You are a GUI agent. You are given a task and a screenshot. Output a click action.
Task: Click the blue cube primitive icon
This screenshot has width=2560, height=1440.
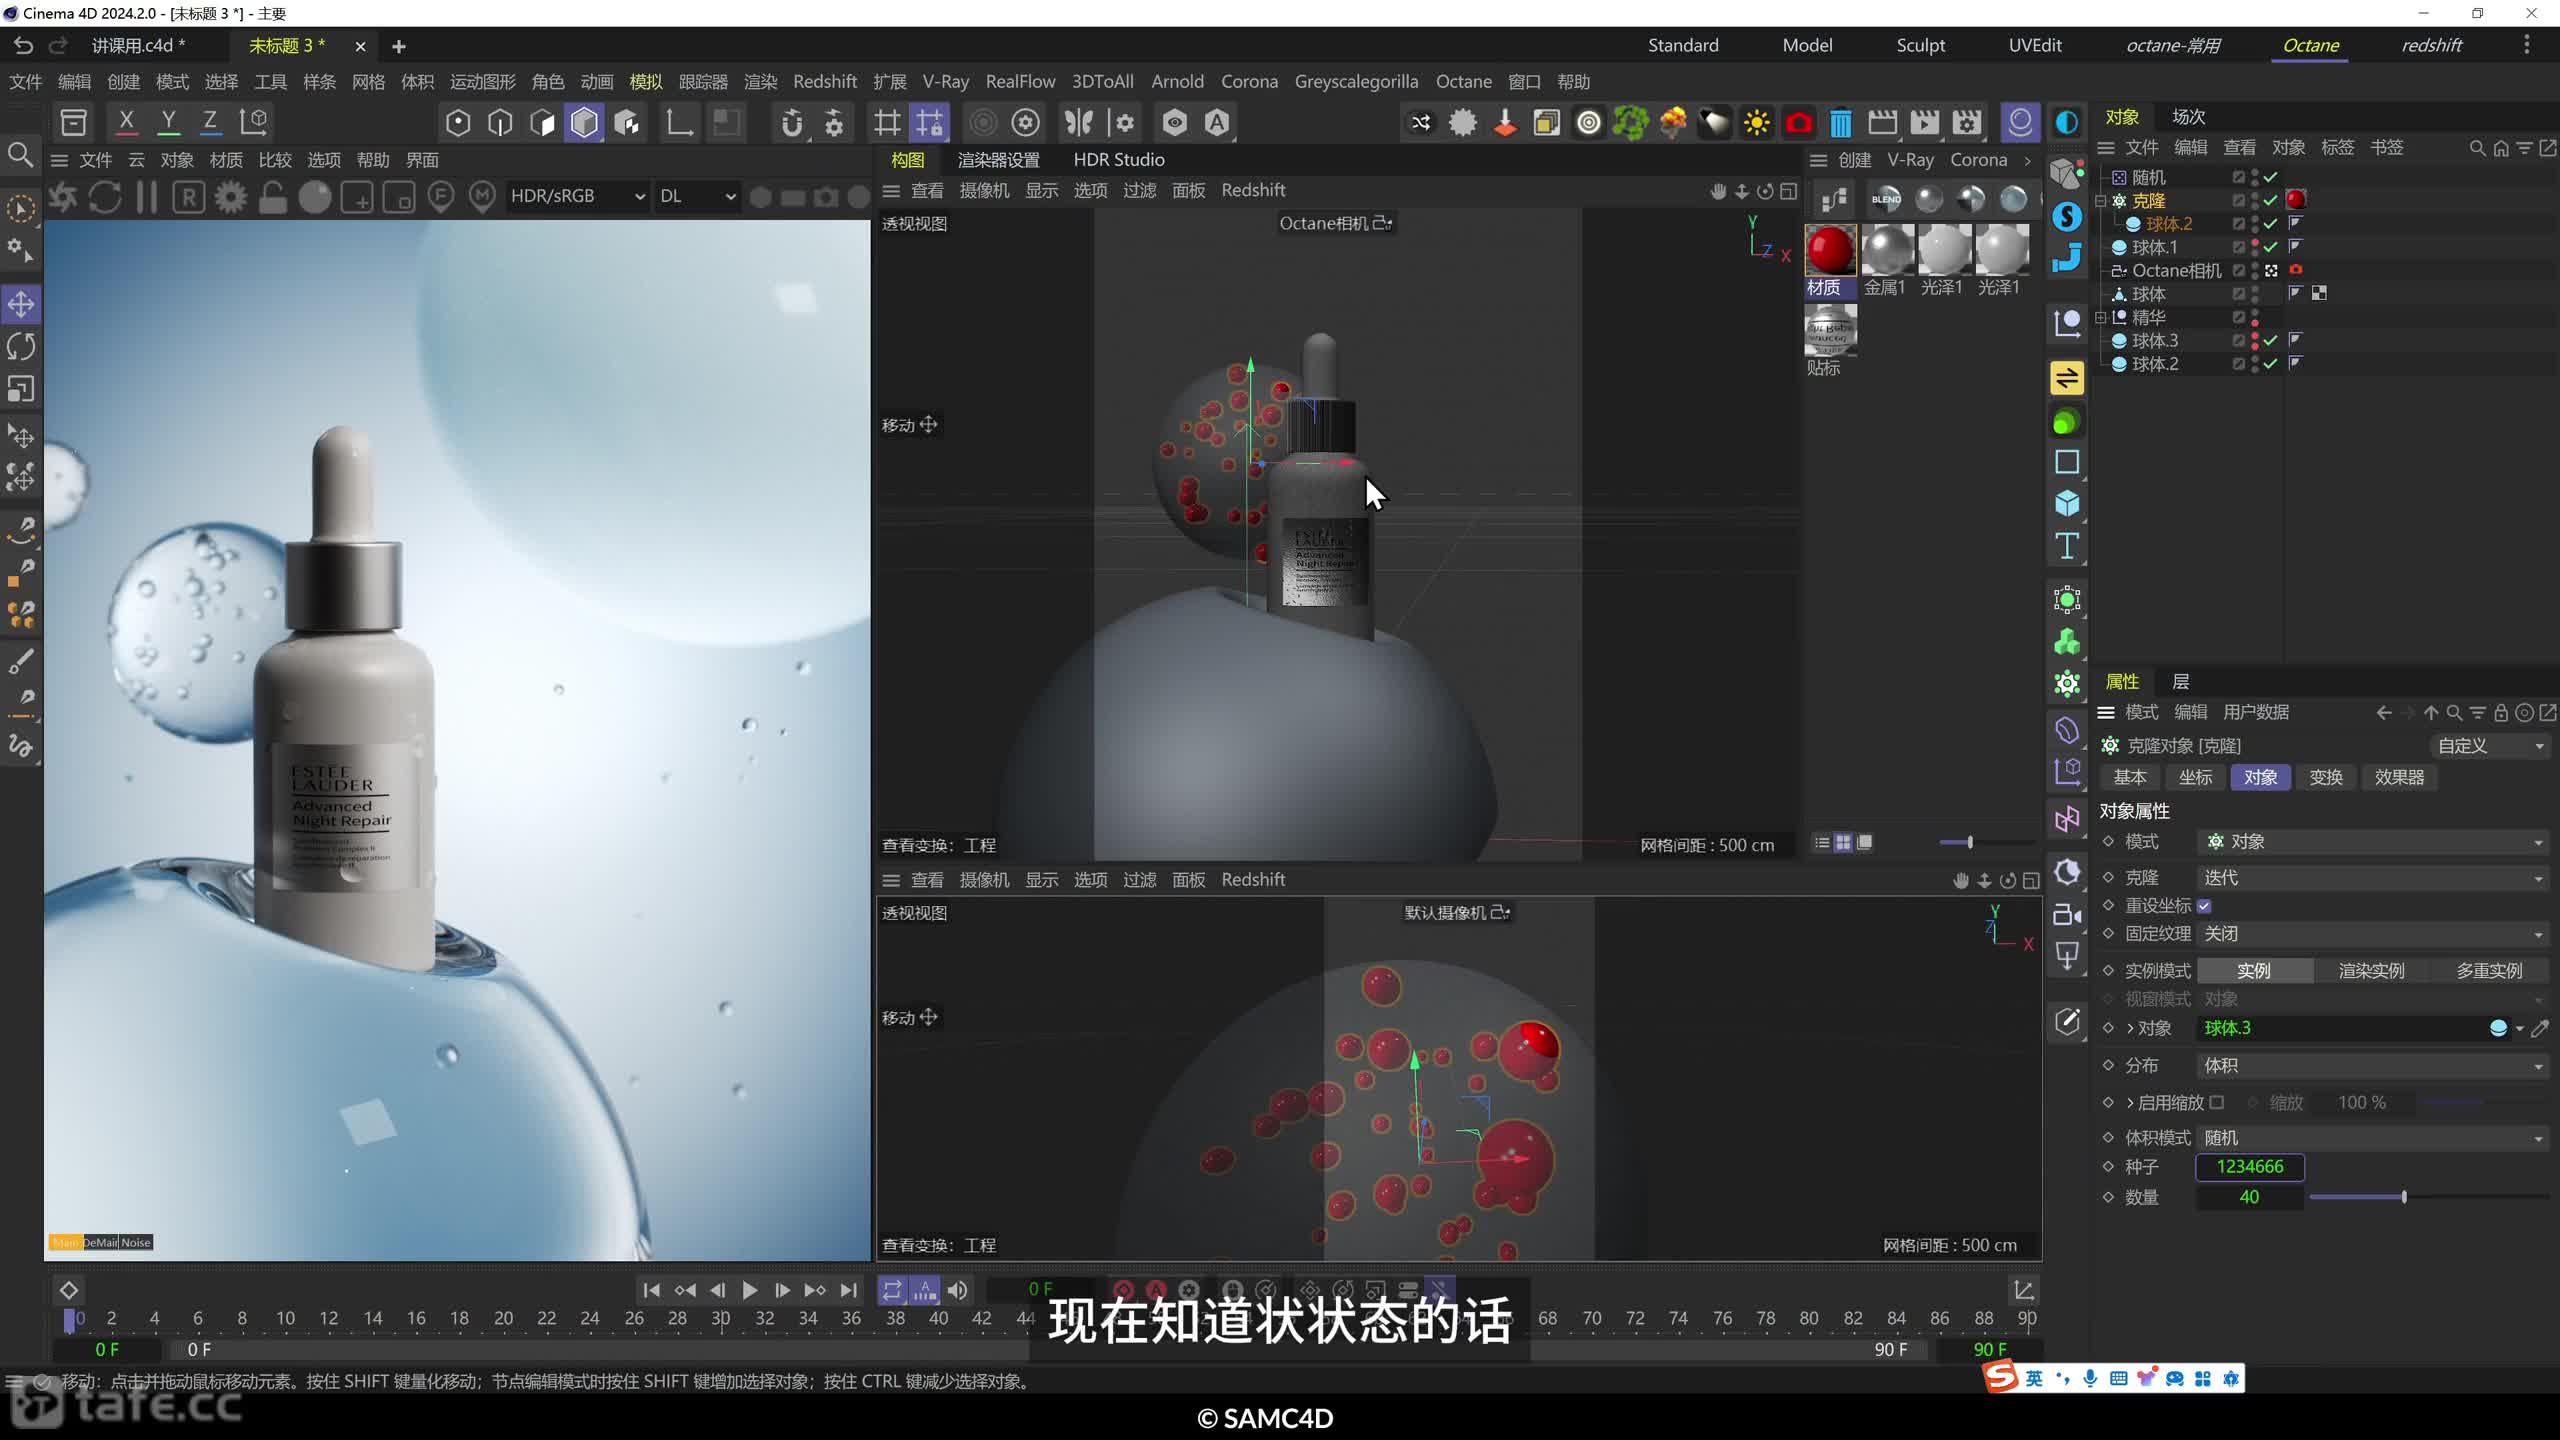(x=2067, y=504)
